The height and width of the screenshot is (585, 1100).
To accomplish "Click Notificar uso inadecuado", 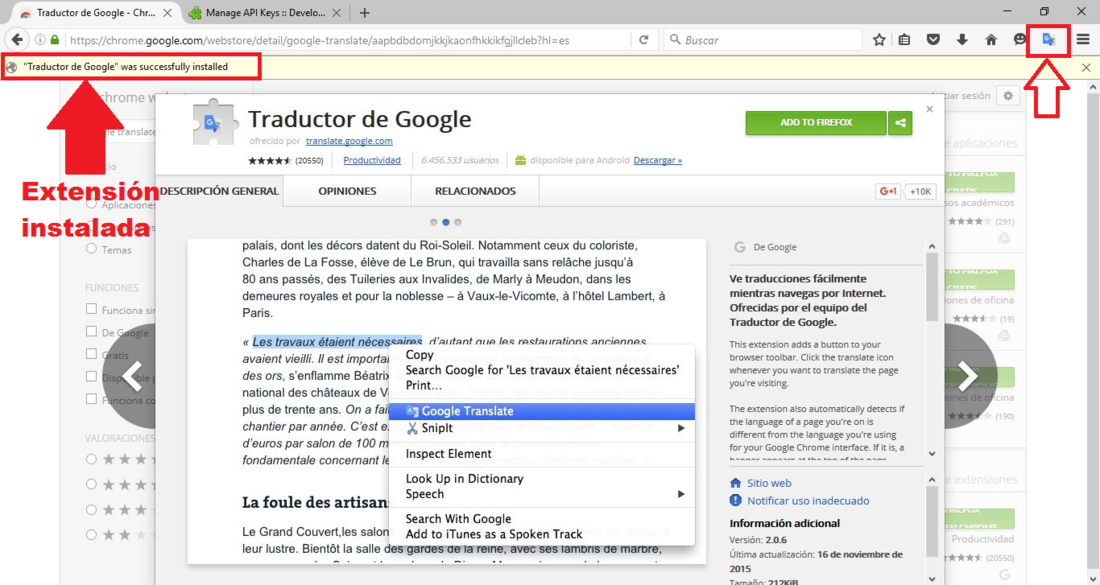I will pos(808,500).
